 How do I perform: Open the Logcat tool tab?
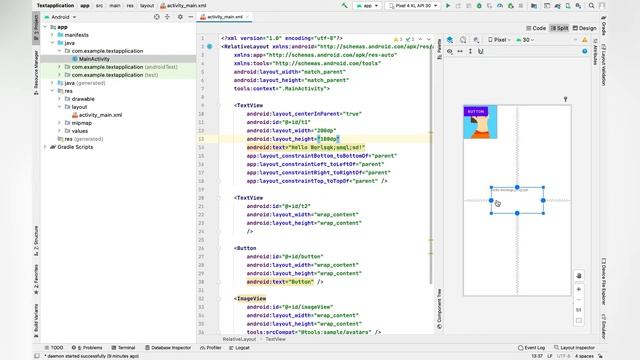(239, 348)
